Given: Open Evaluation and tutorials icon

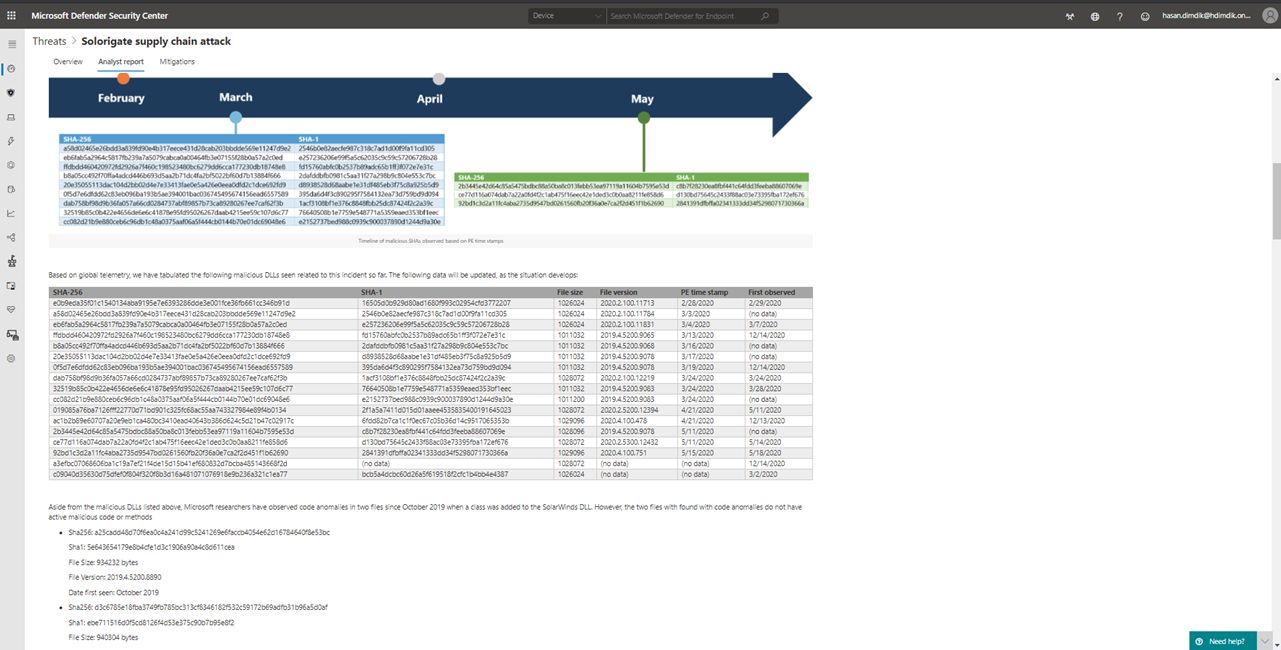Looking at the screenshot, I should click(12, 285).
